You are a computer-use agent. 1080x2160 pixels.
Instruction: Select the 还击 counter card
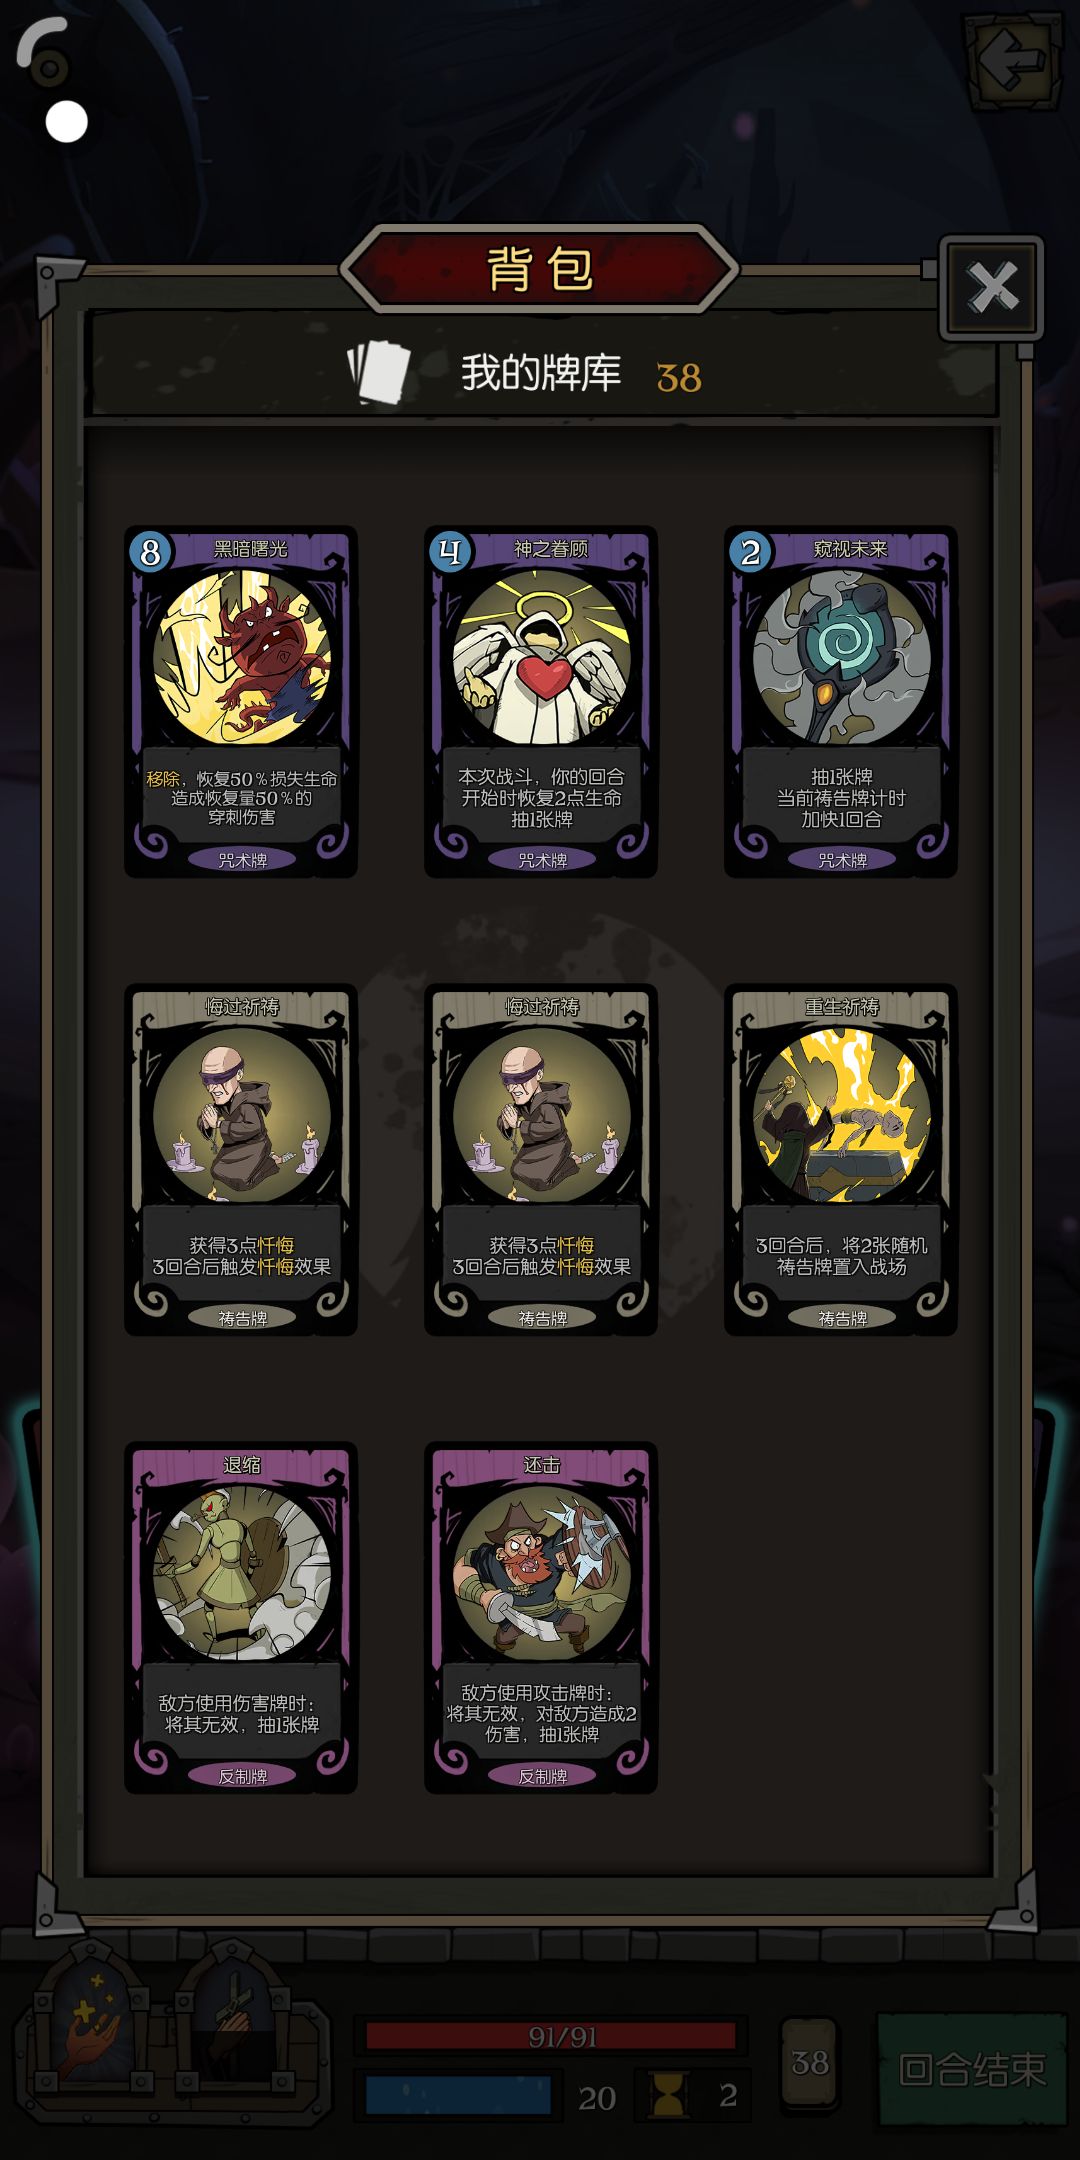(541, 1618)
